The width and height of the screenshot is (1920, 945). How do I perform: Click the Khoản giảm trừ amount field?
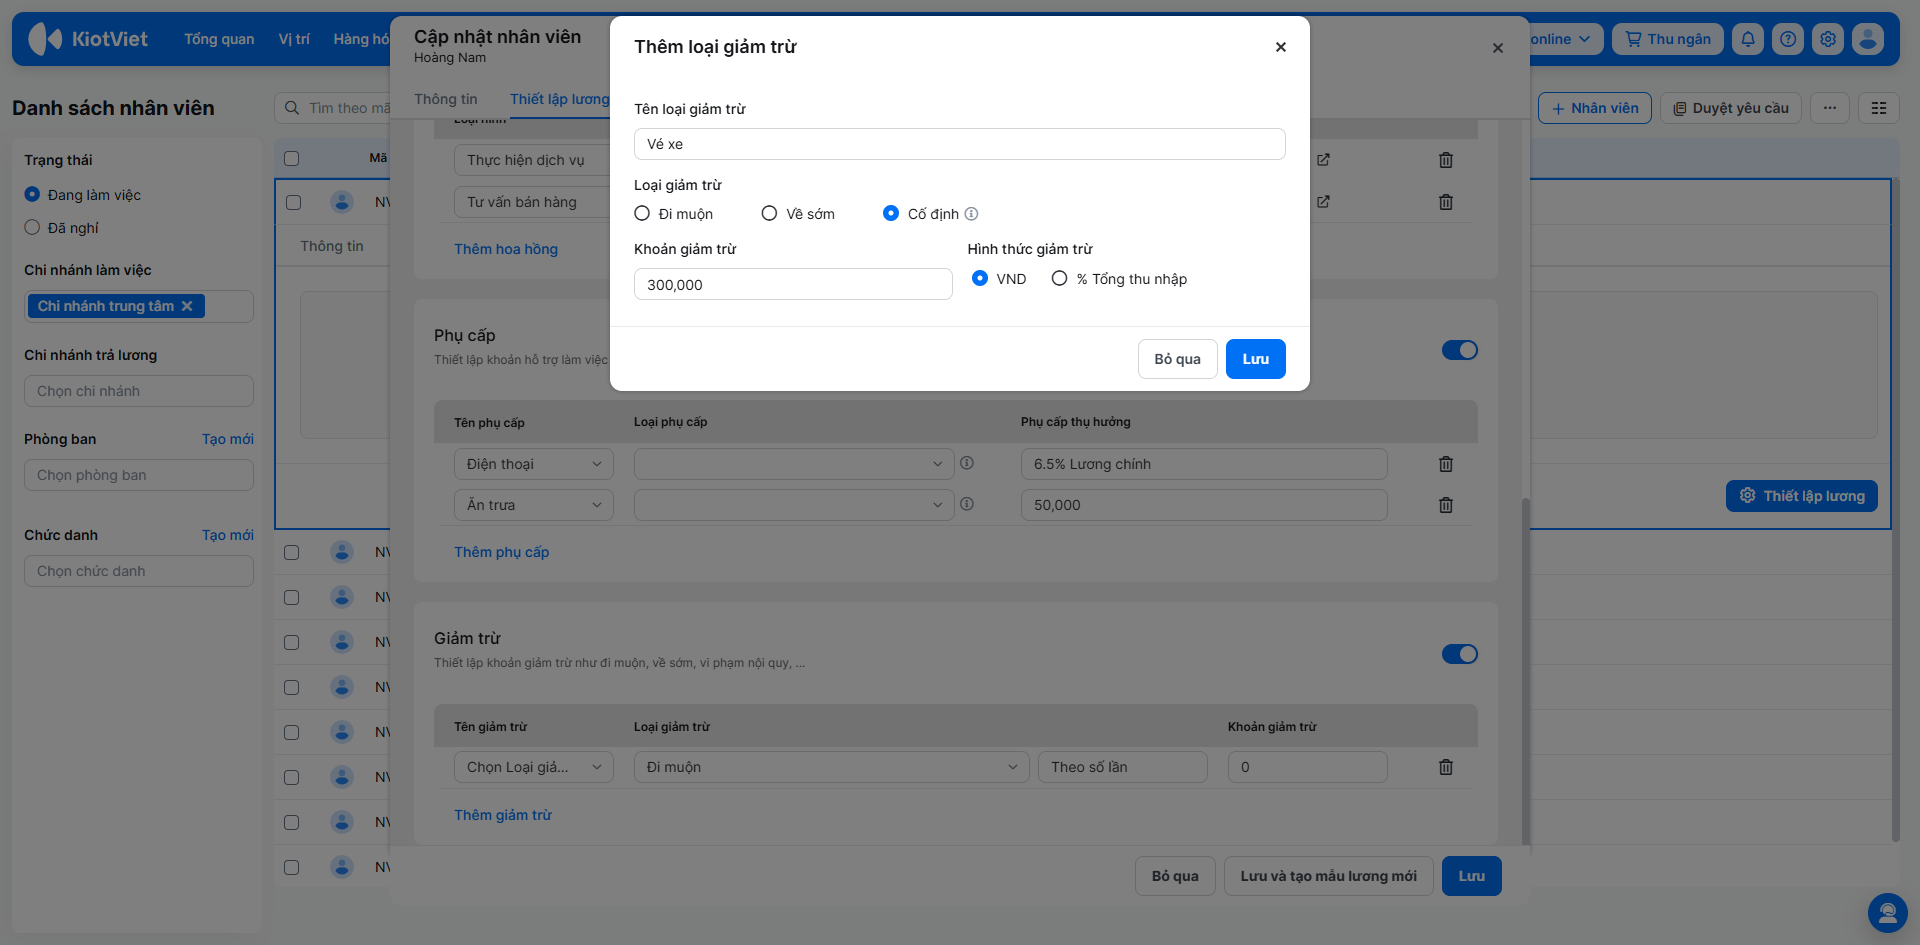793,284
